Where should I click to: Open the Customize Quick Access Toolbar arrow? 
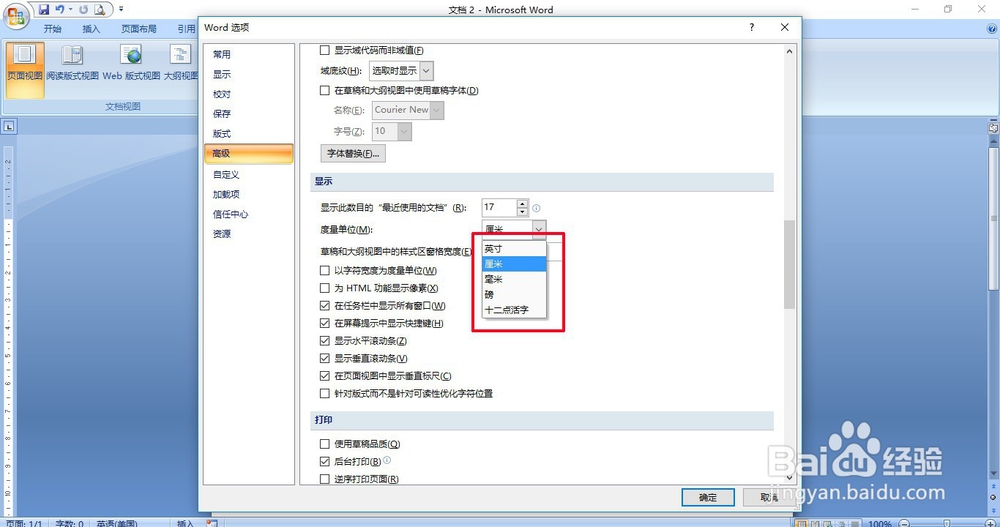121,10
